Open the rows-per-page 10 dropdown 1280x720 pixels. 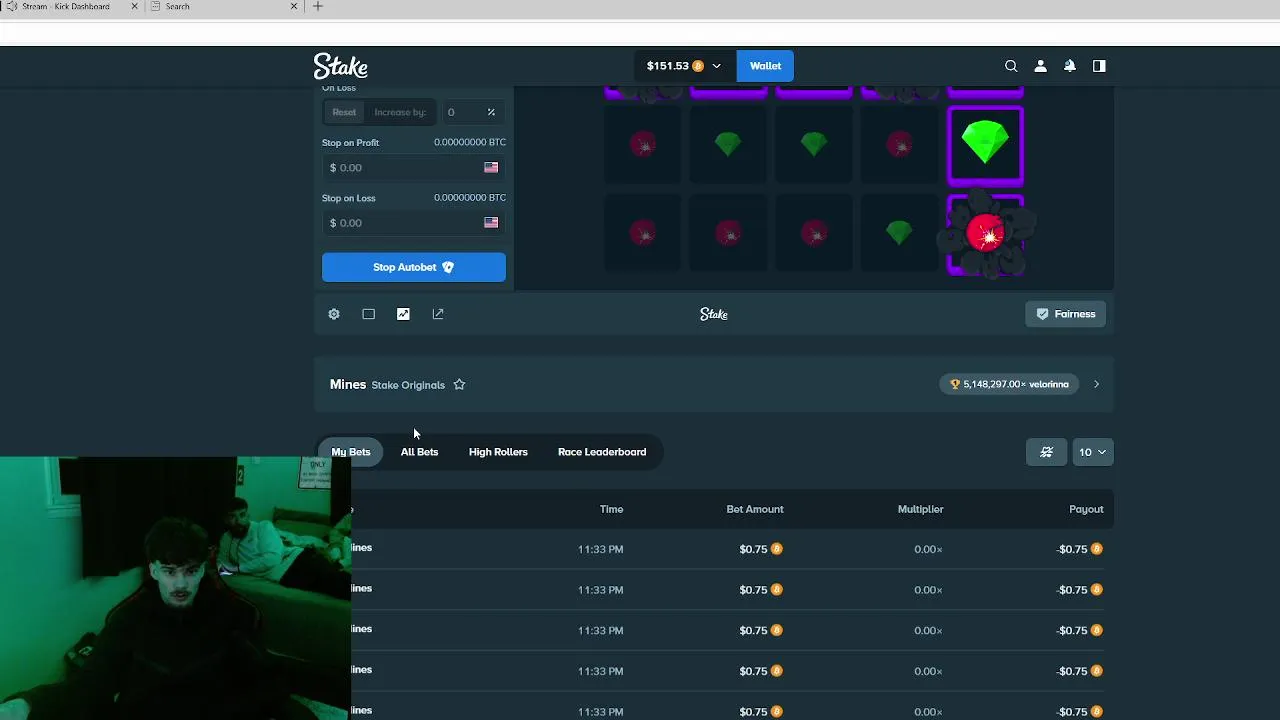point(1091,452)
